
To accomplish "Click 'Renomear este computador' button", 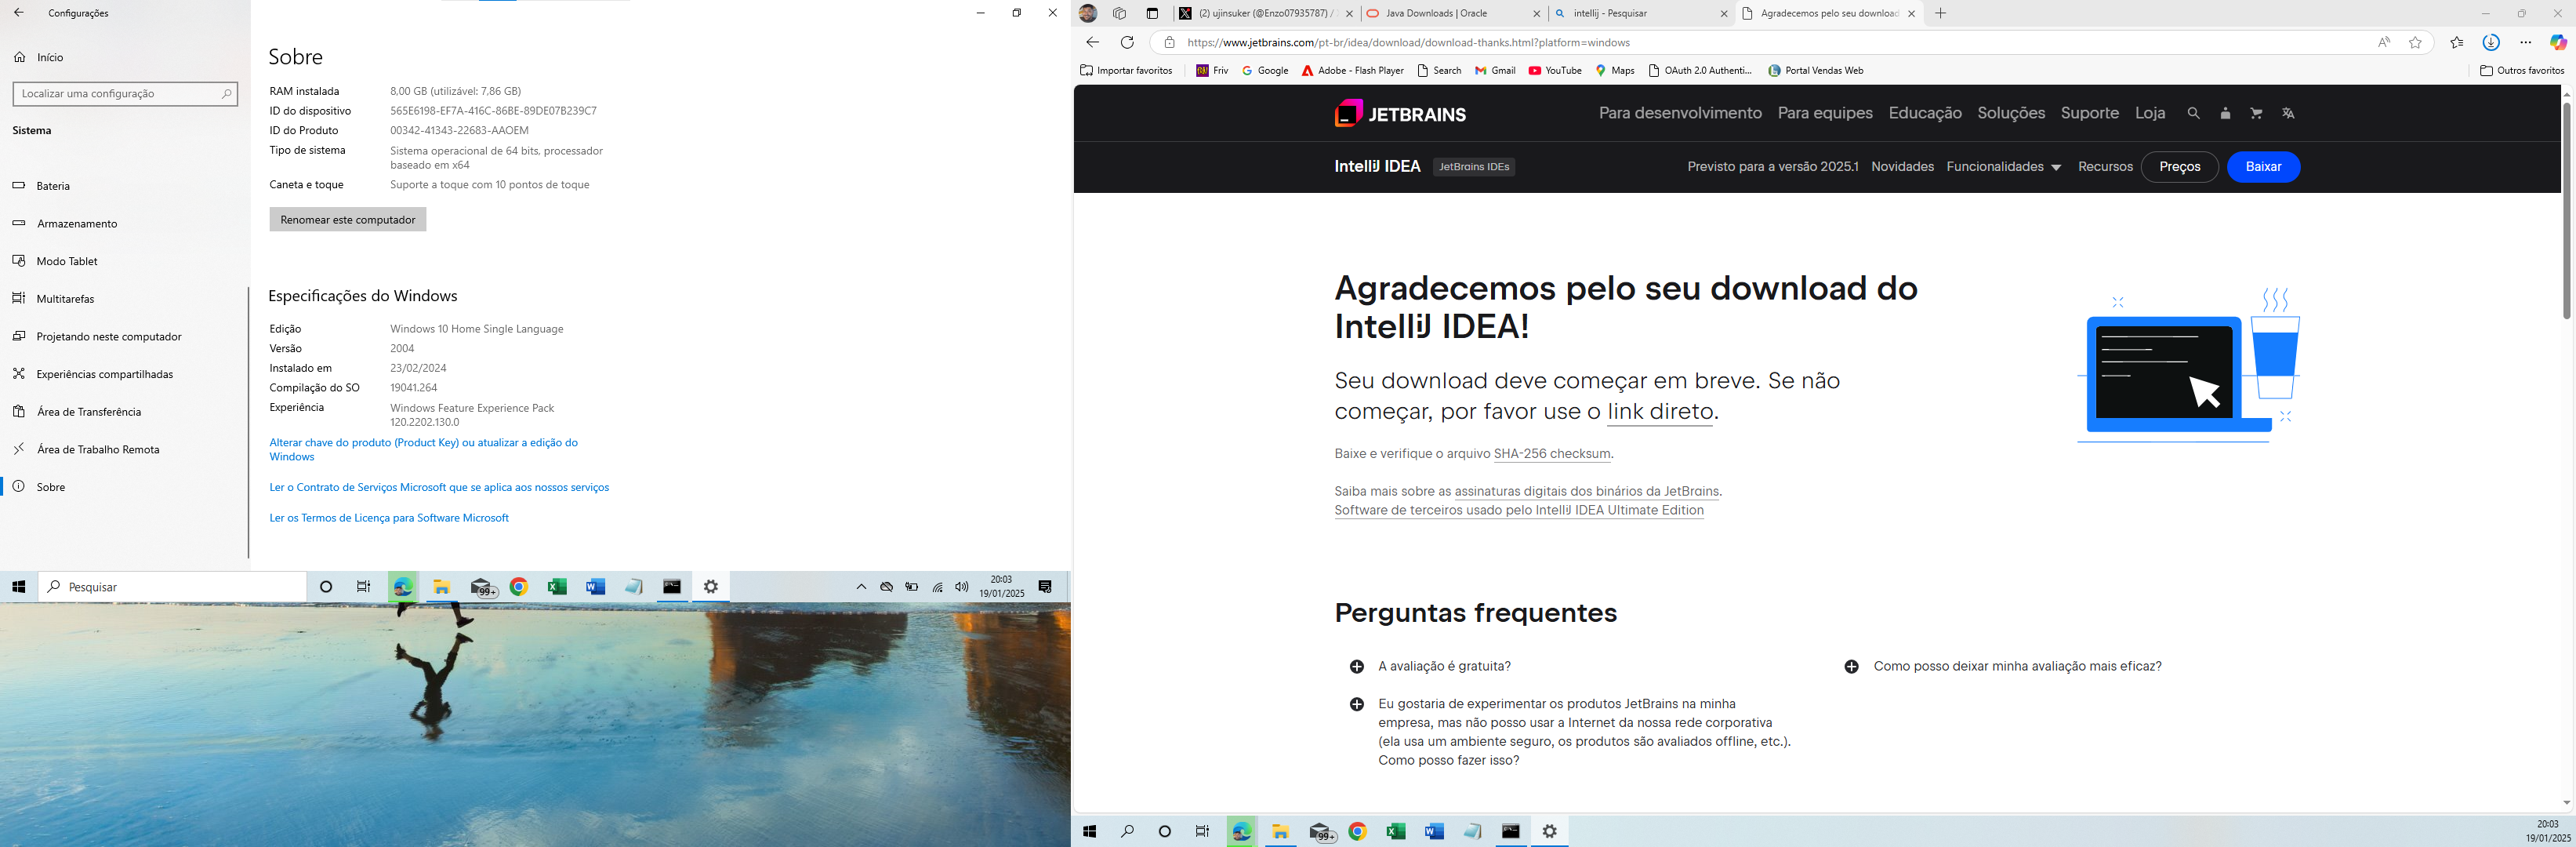I will click(348, 219).
